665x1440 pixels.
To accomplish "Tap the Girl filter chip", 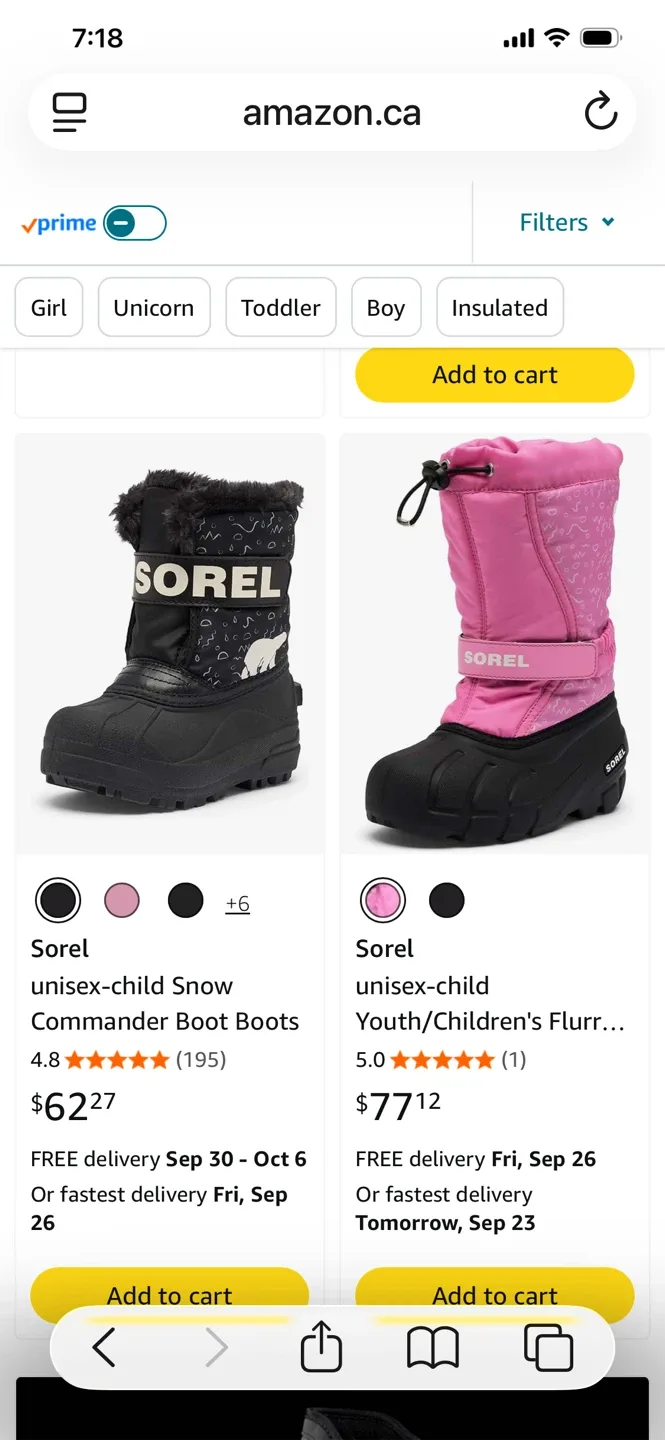I will [x=48, y=307].
